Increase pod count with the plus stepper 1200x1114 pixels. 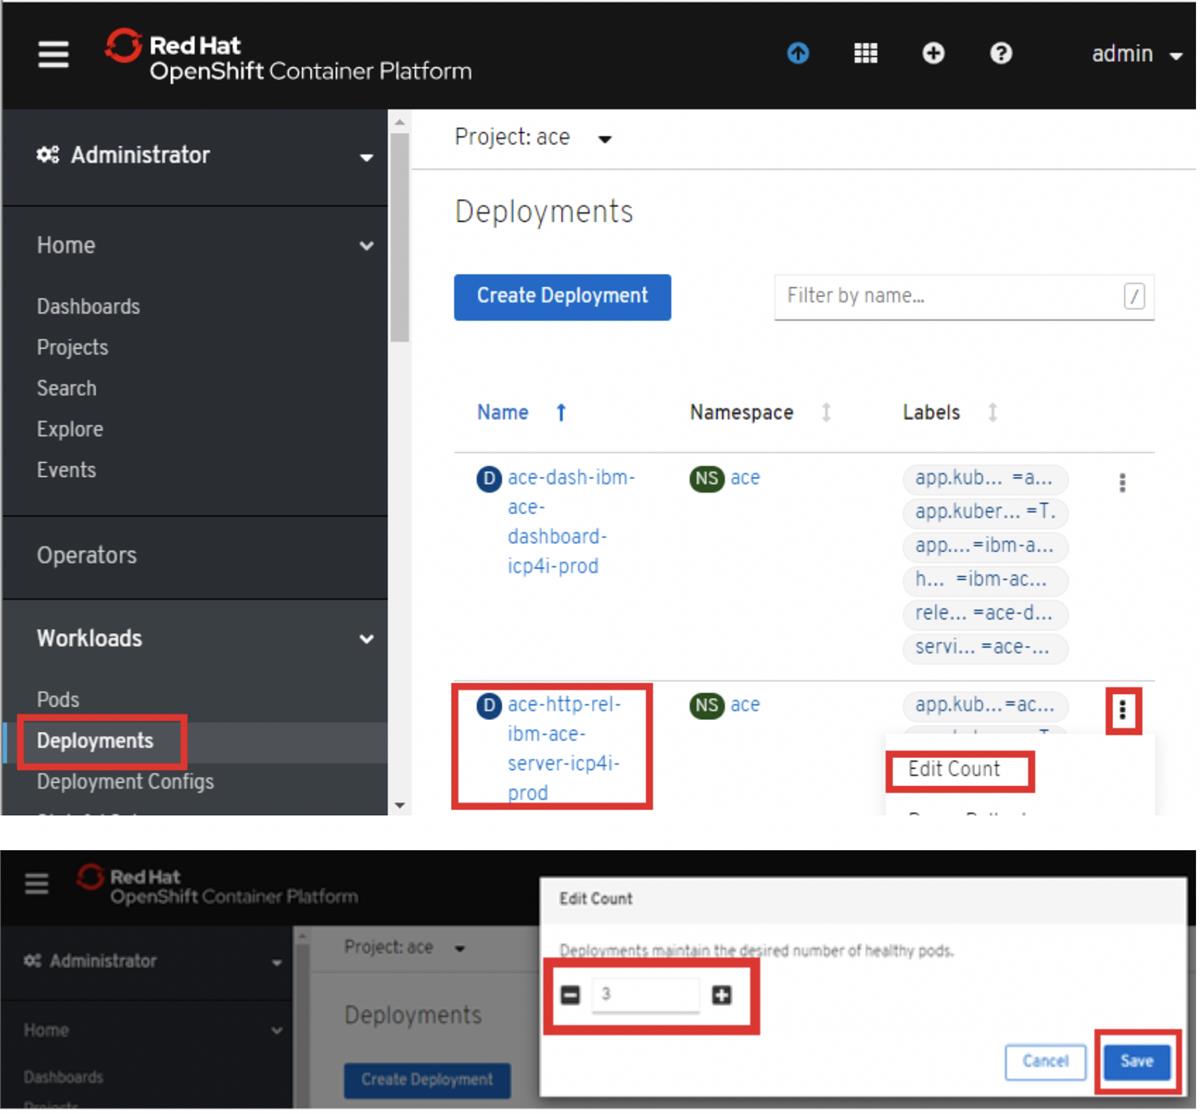722,995
